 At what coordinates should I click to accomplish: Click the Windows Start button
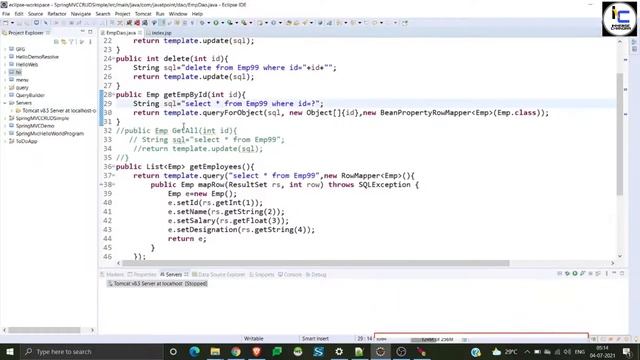pos(10,351)
